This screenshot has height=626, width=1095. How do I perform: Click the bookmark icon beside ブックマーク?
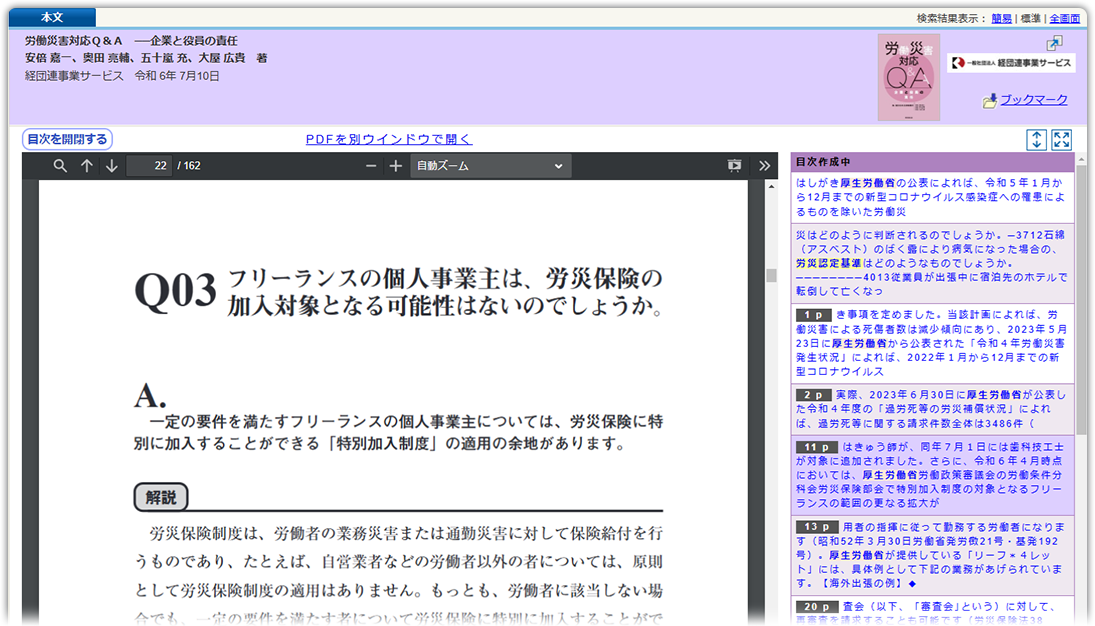click(x=990, y=100)
